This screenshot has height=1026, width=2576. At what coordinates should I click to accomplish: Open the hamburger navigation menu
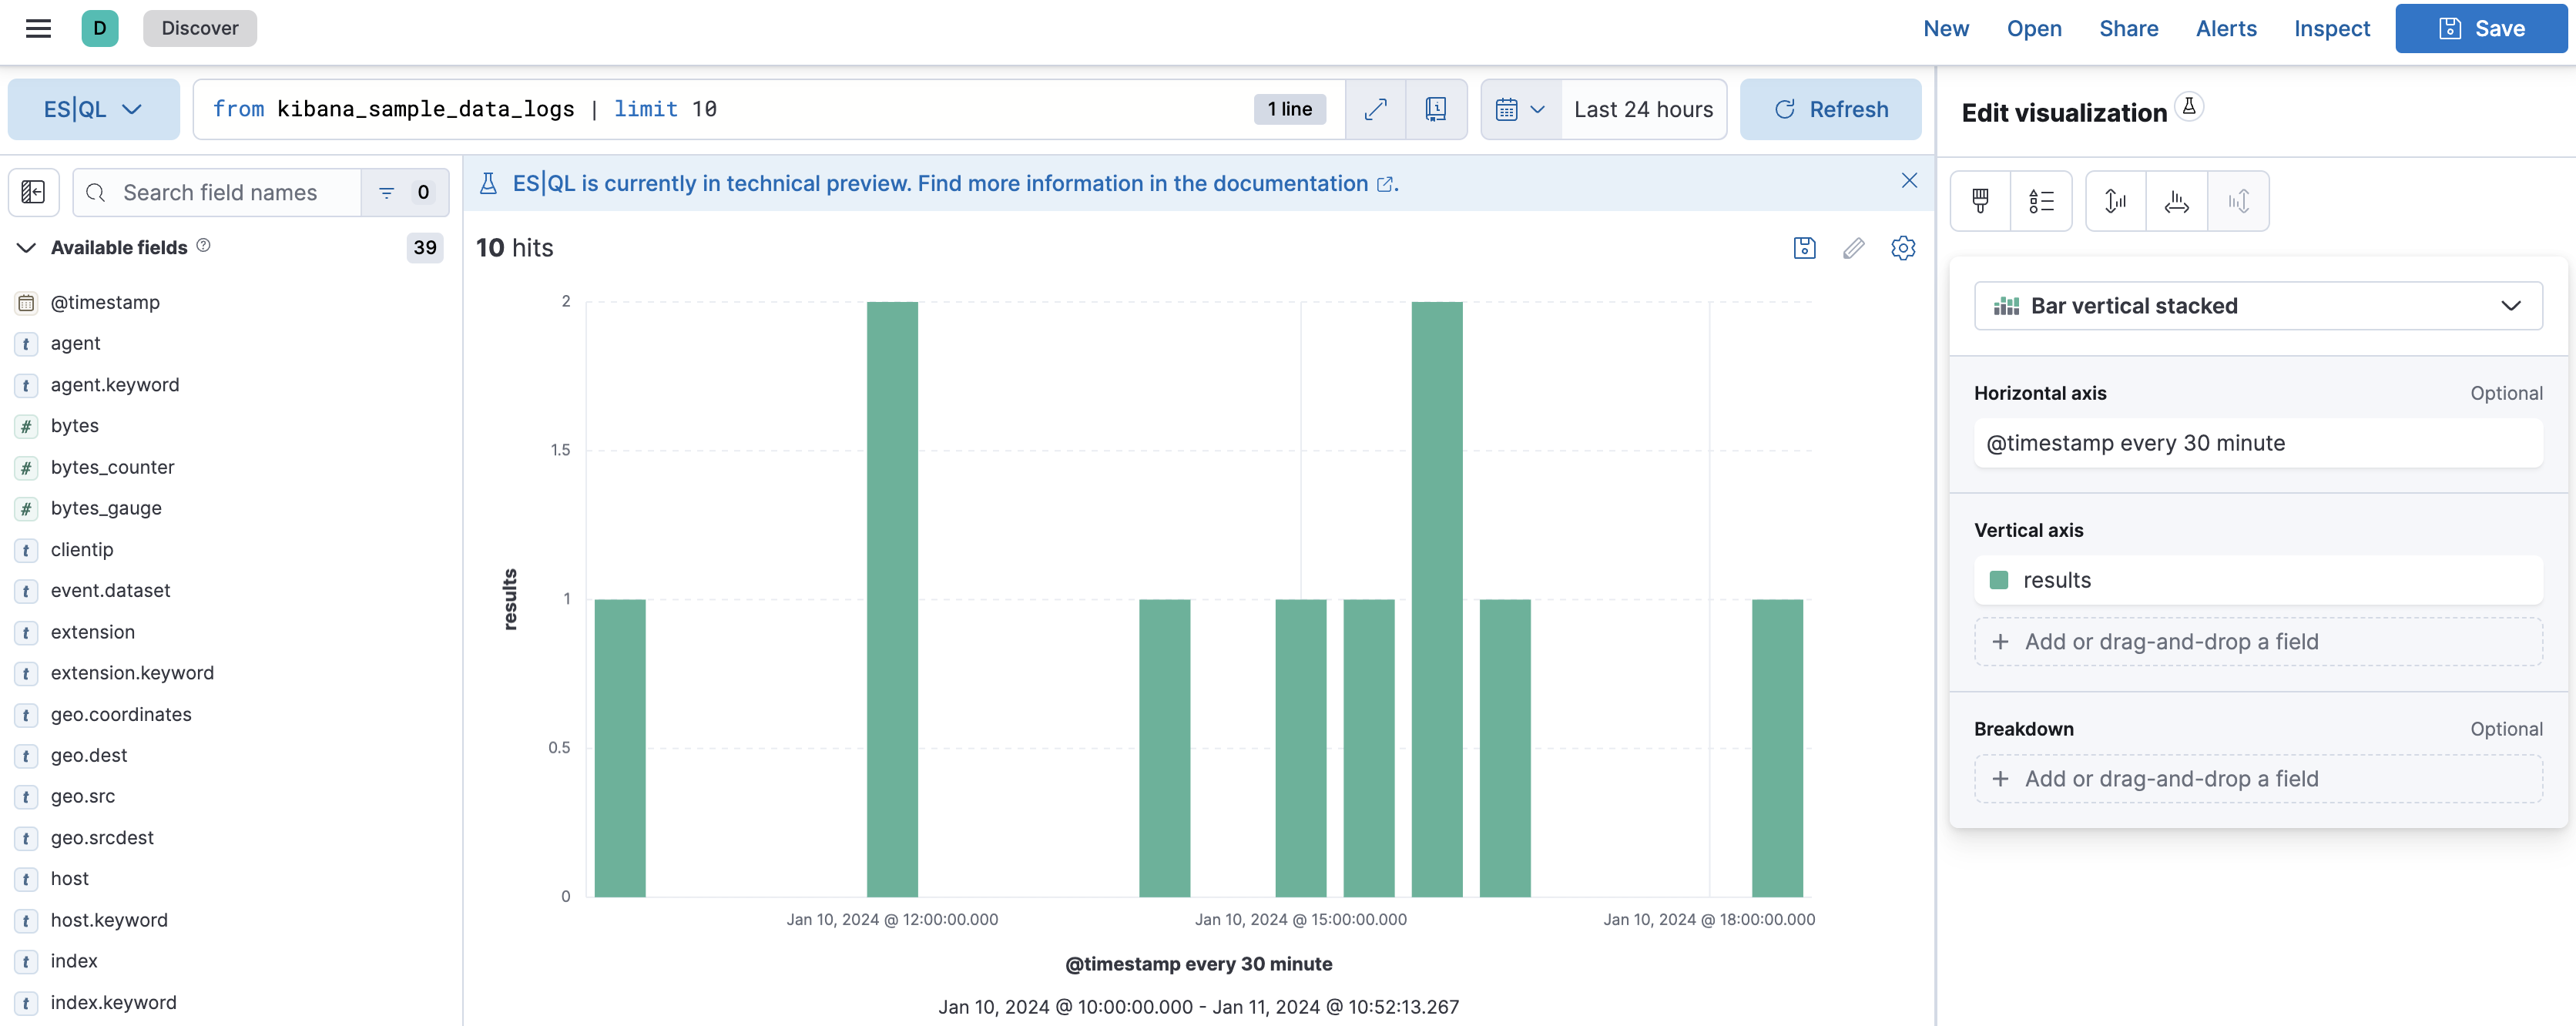[x=38, y=28]
